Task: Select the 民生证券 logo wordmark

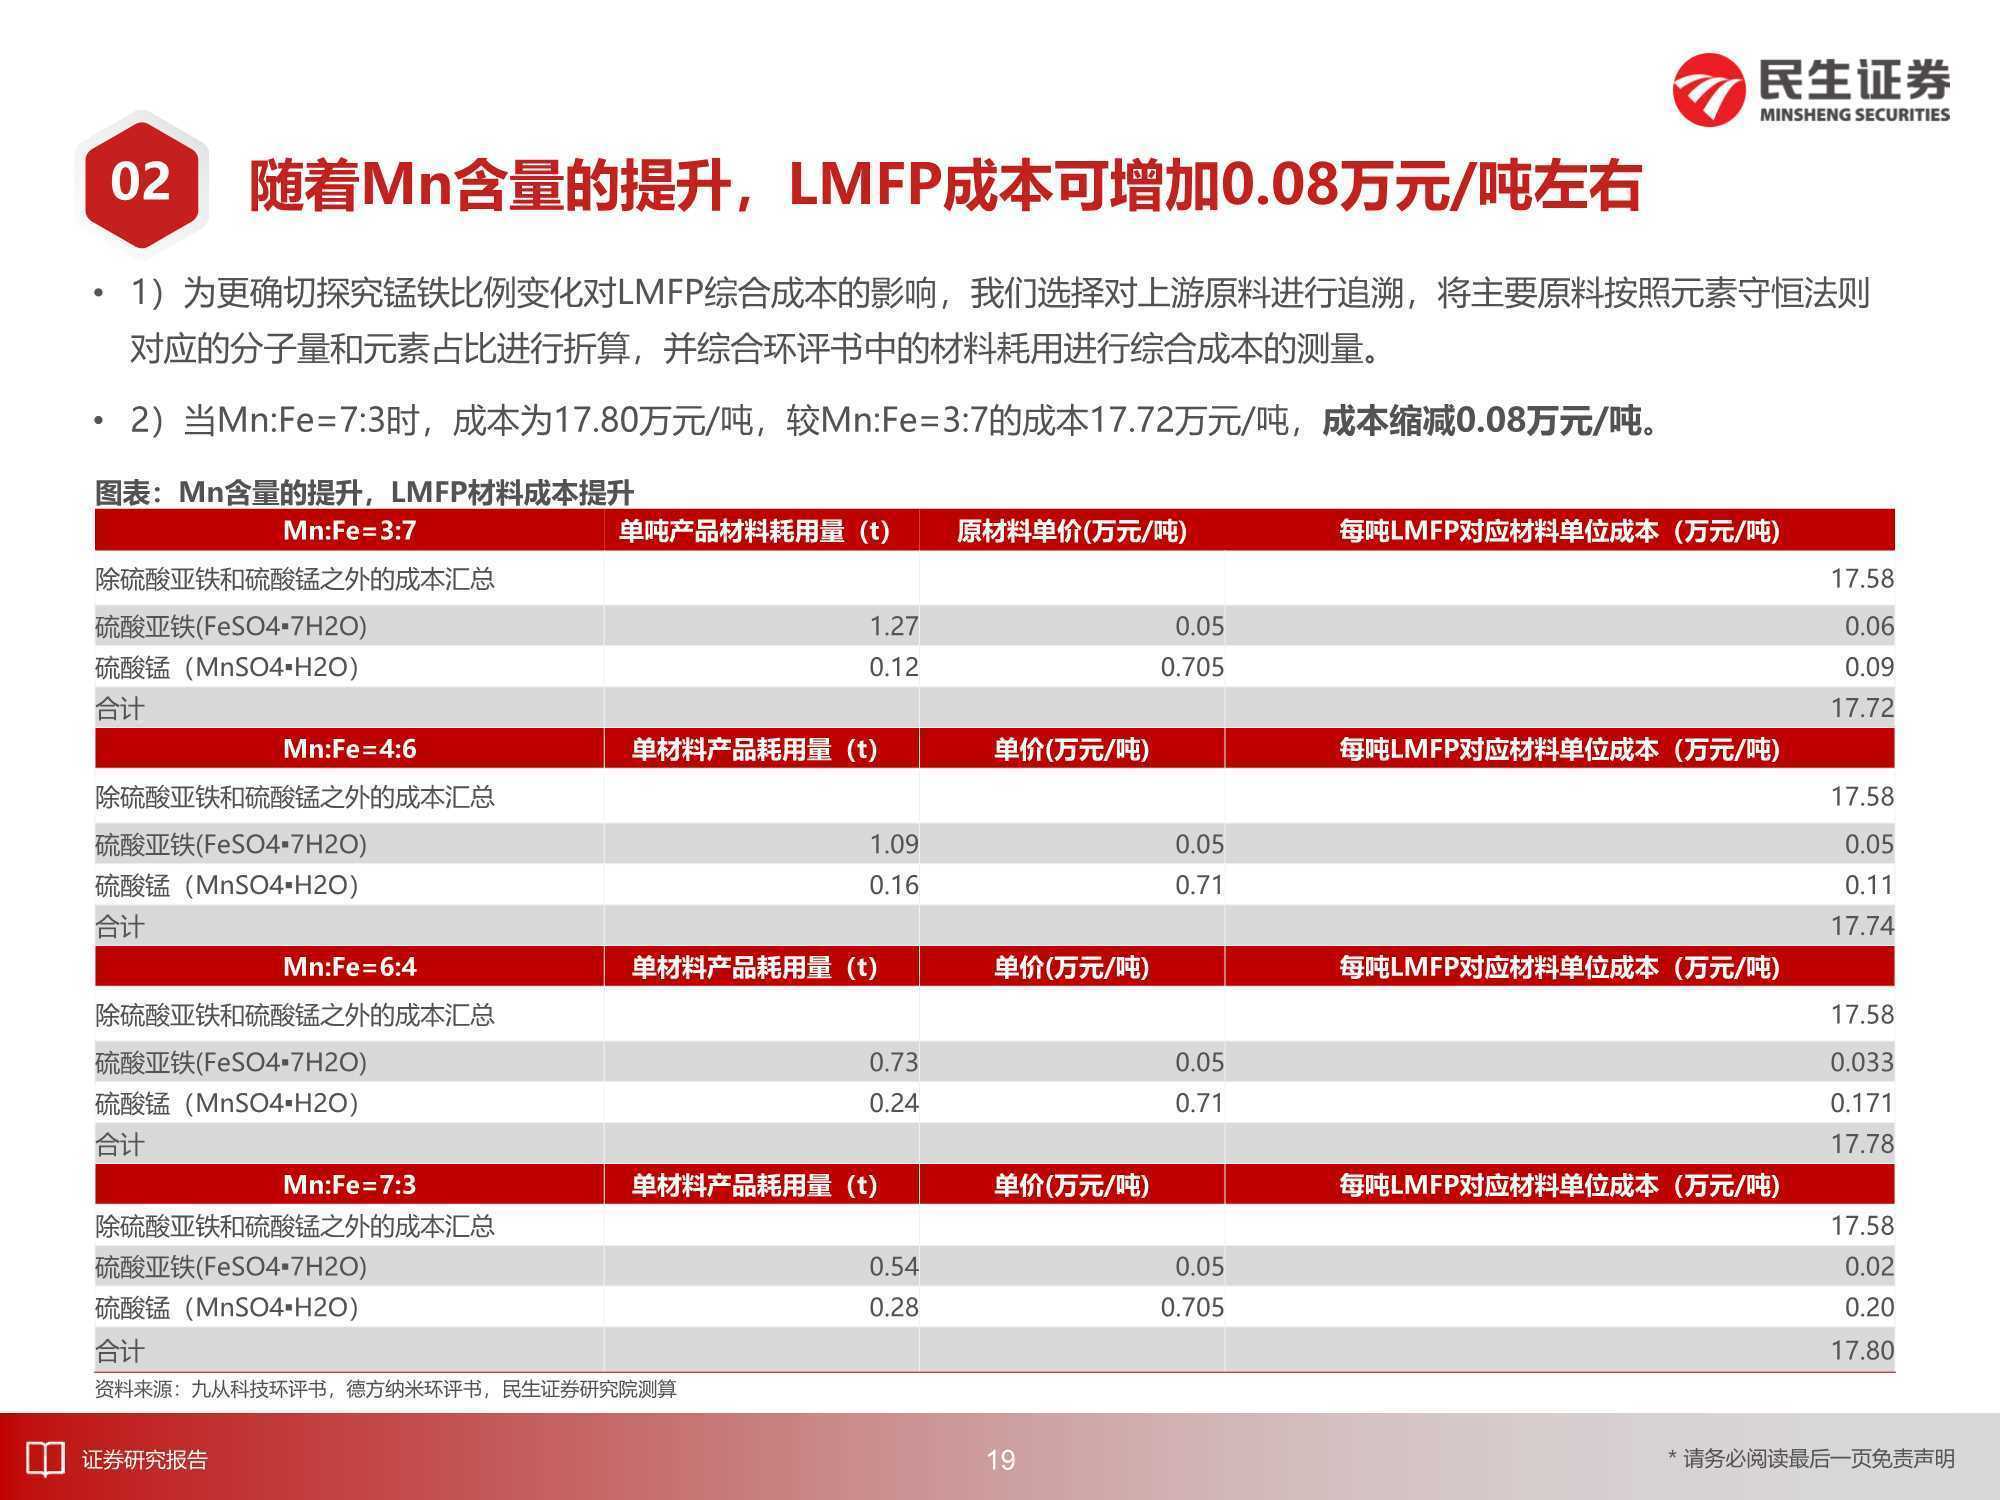Action: coord(1854,80)
